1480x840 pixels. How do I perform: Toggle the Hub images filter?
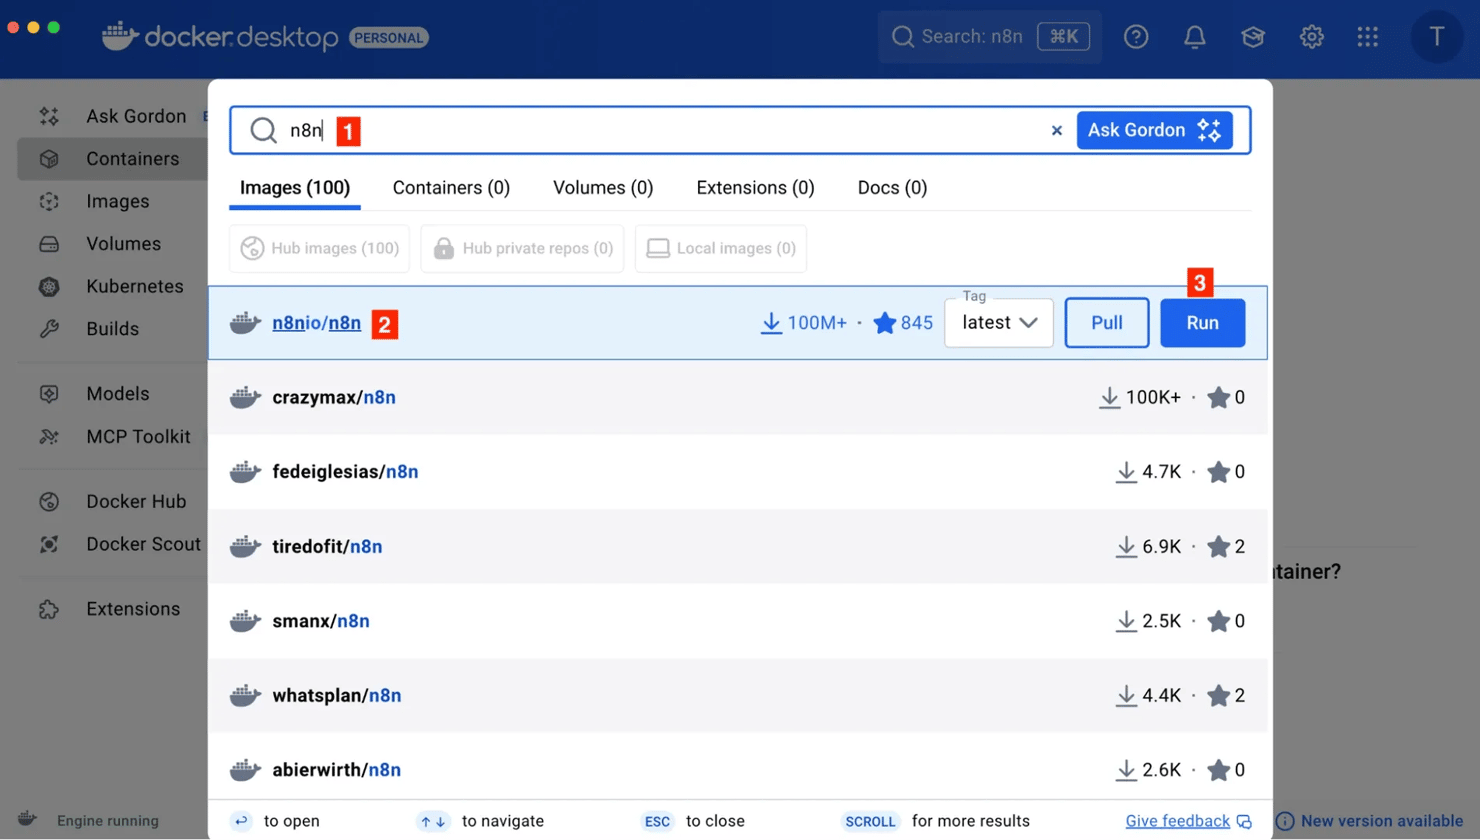319,248
